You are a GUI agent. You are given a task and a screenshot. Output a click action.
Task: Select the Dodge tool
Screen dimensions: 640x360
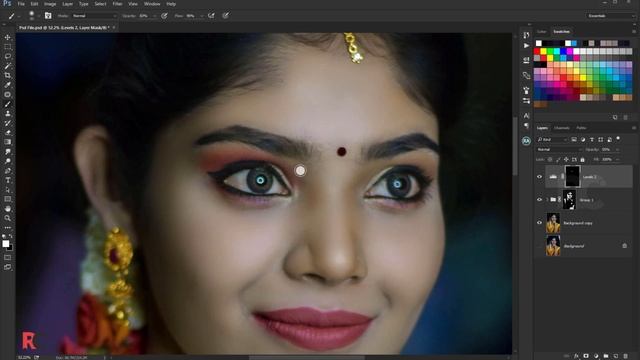tap(8, 161)
